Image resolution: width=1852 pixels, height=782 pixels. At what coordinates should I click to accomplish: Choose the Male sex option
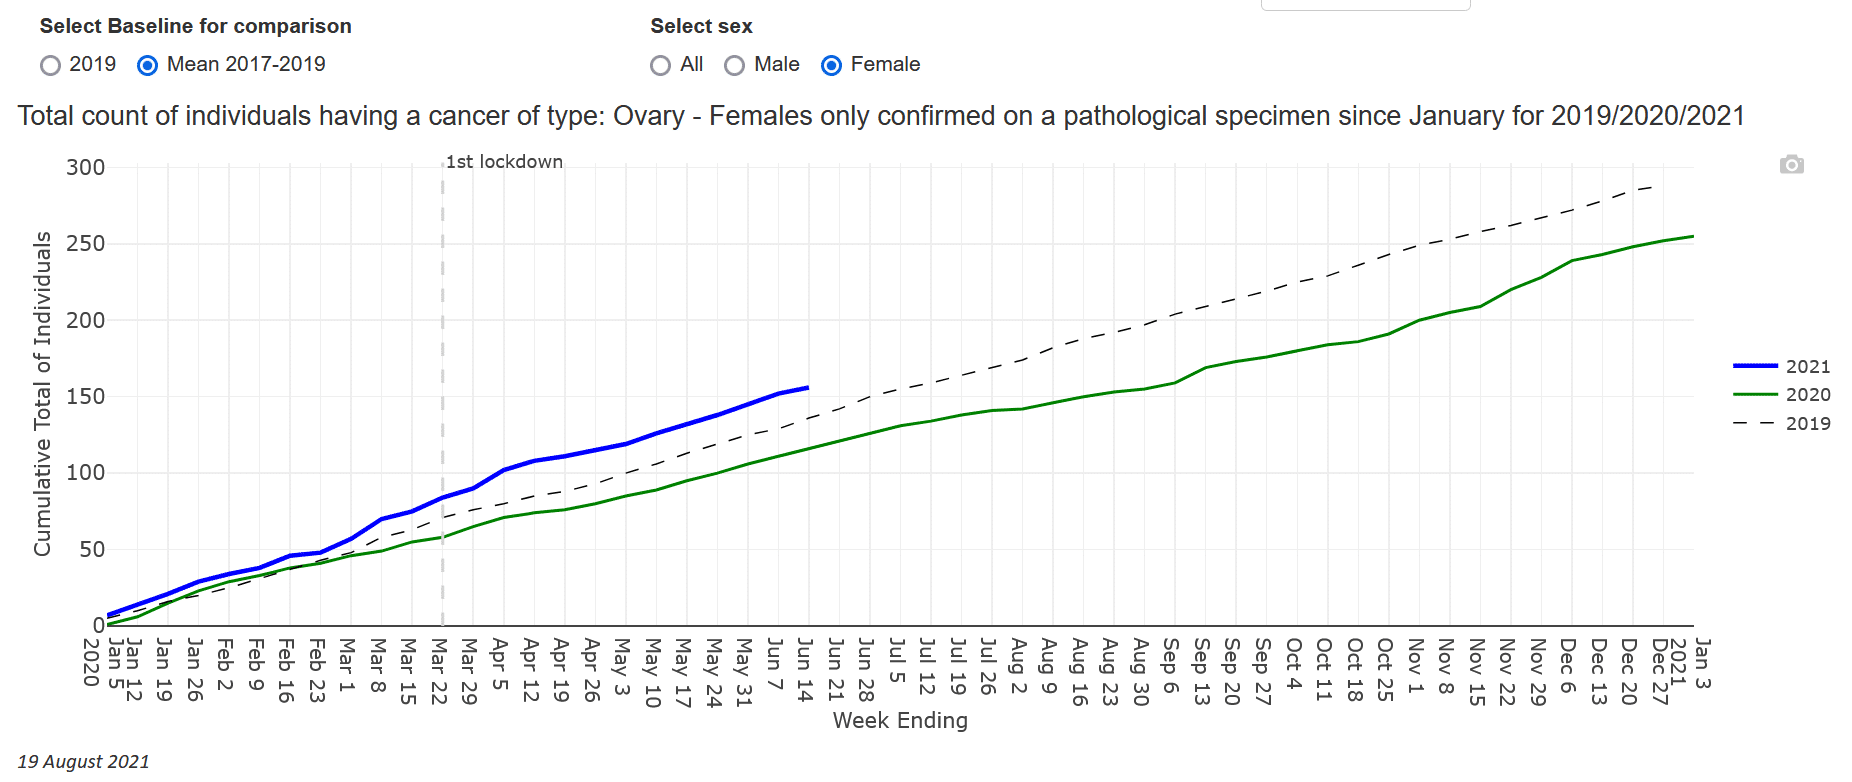(x=734, y=66)
